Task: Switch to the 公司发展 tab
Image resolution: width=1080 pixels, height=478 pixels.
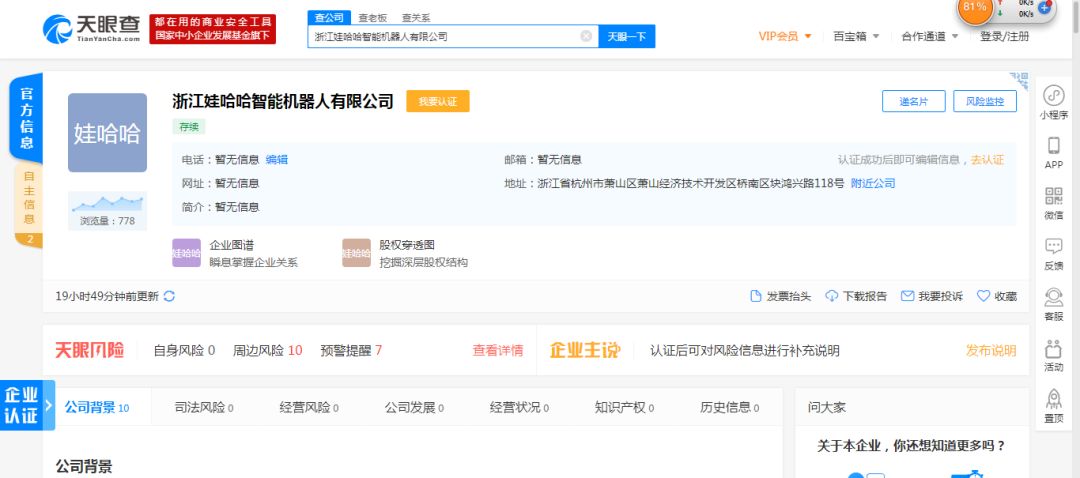Action: coord(414,407)
